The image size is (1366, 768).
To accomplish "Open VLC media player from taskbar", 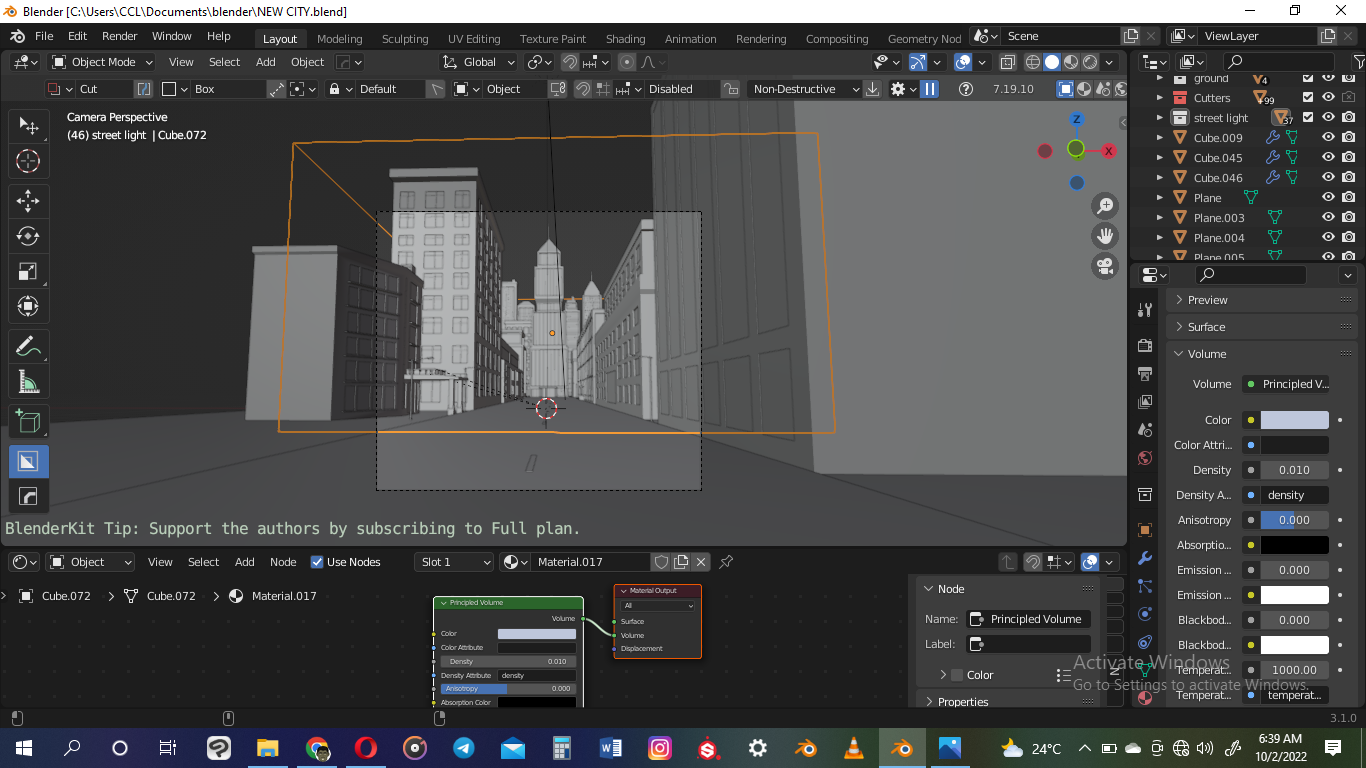I will (854, 747).
